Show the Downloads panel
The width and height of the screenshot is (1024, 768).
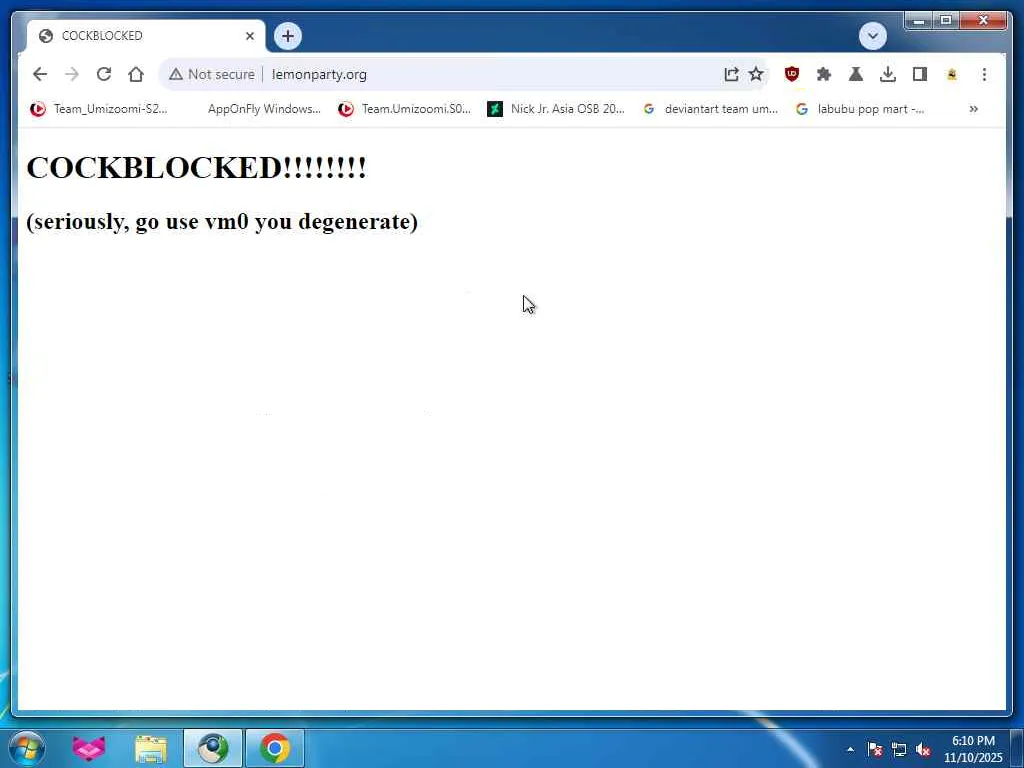pos(888,74)
